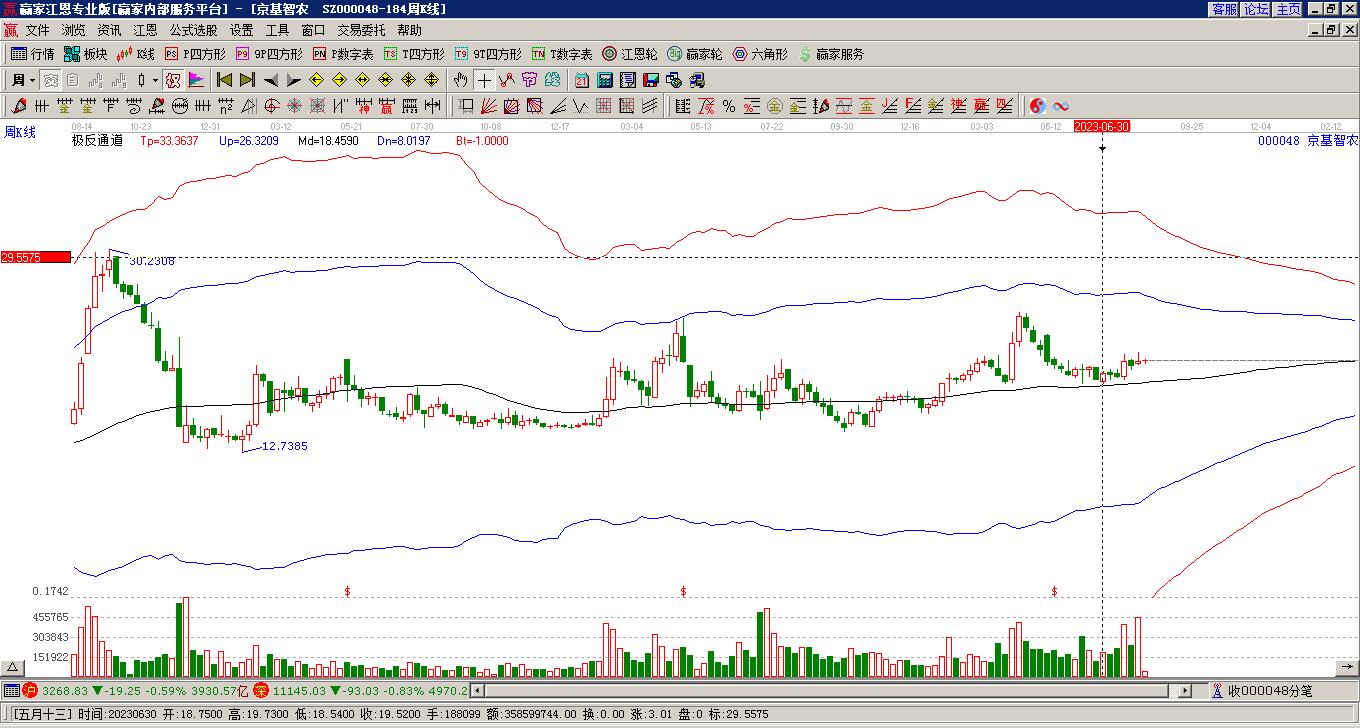Open the 六角形 hexagon chart tool

click(x=760, y=54)
